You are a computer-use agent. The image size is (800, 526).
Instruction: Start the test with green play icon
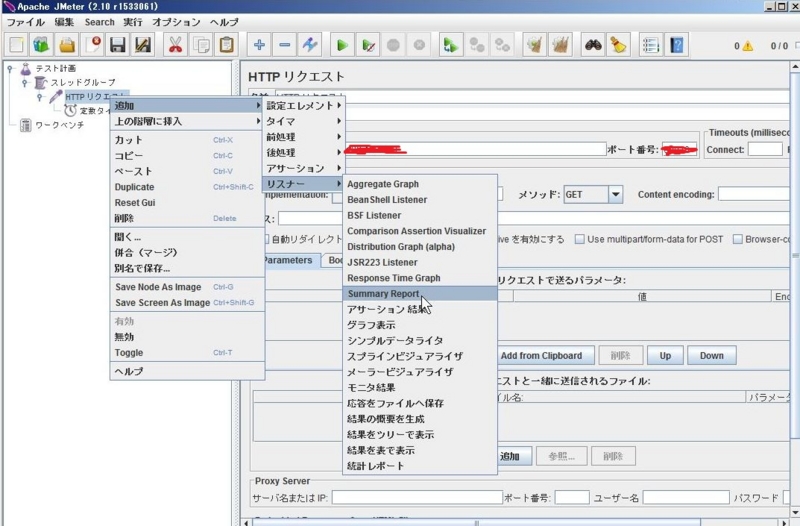(x=342, y=45)
